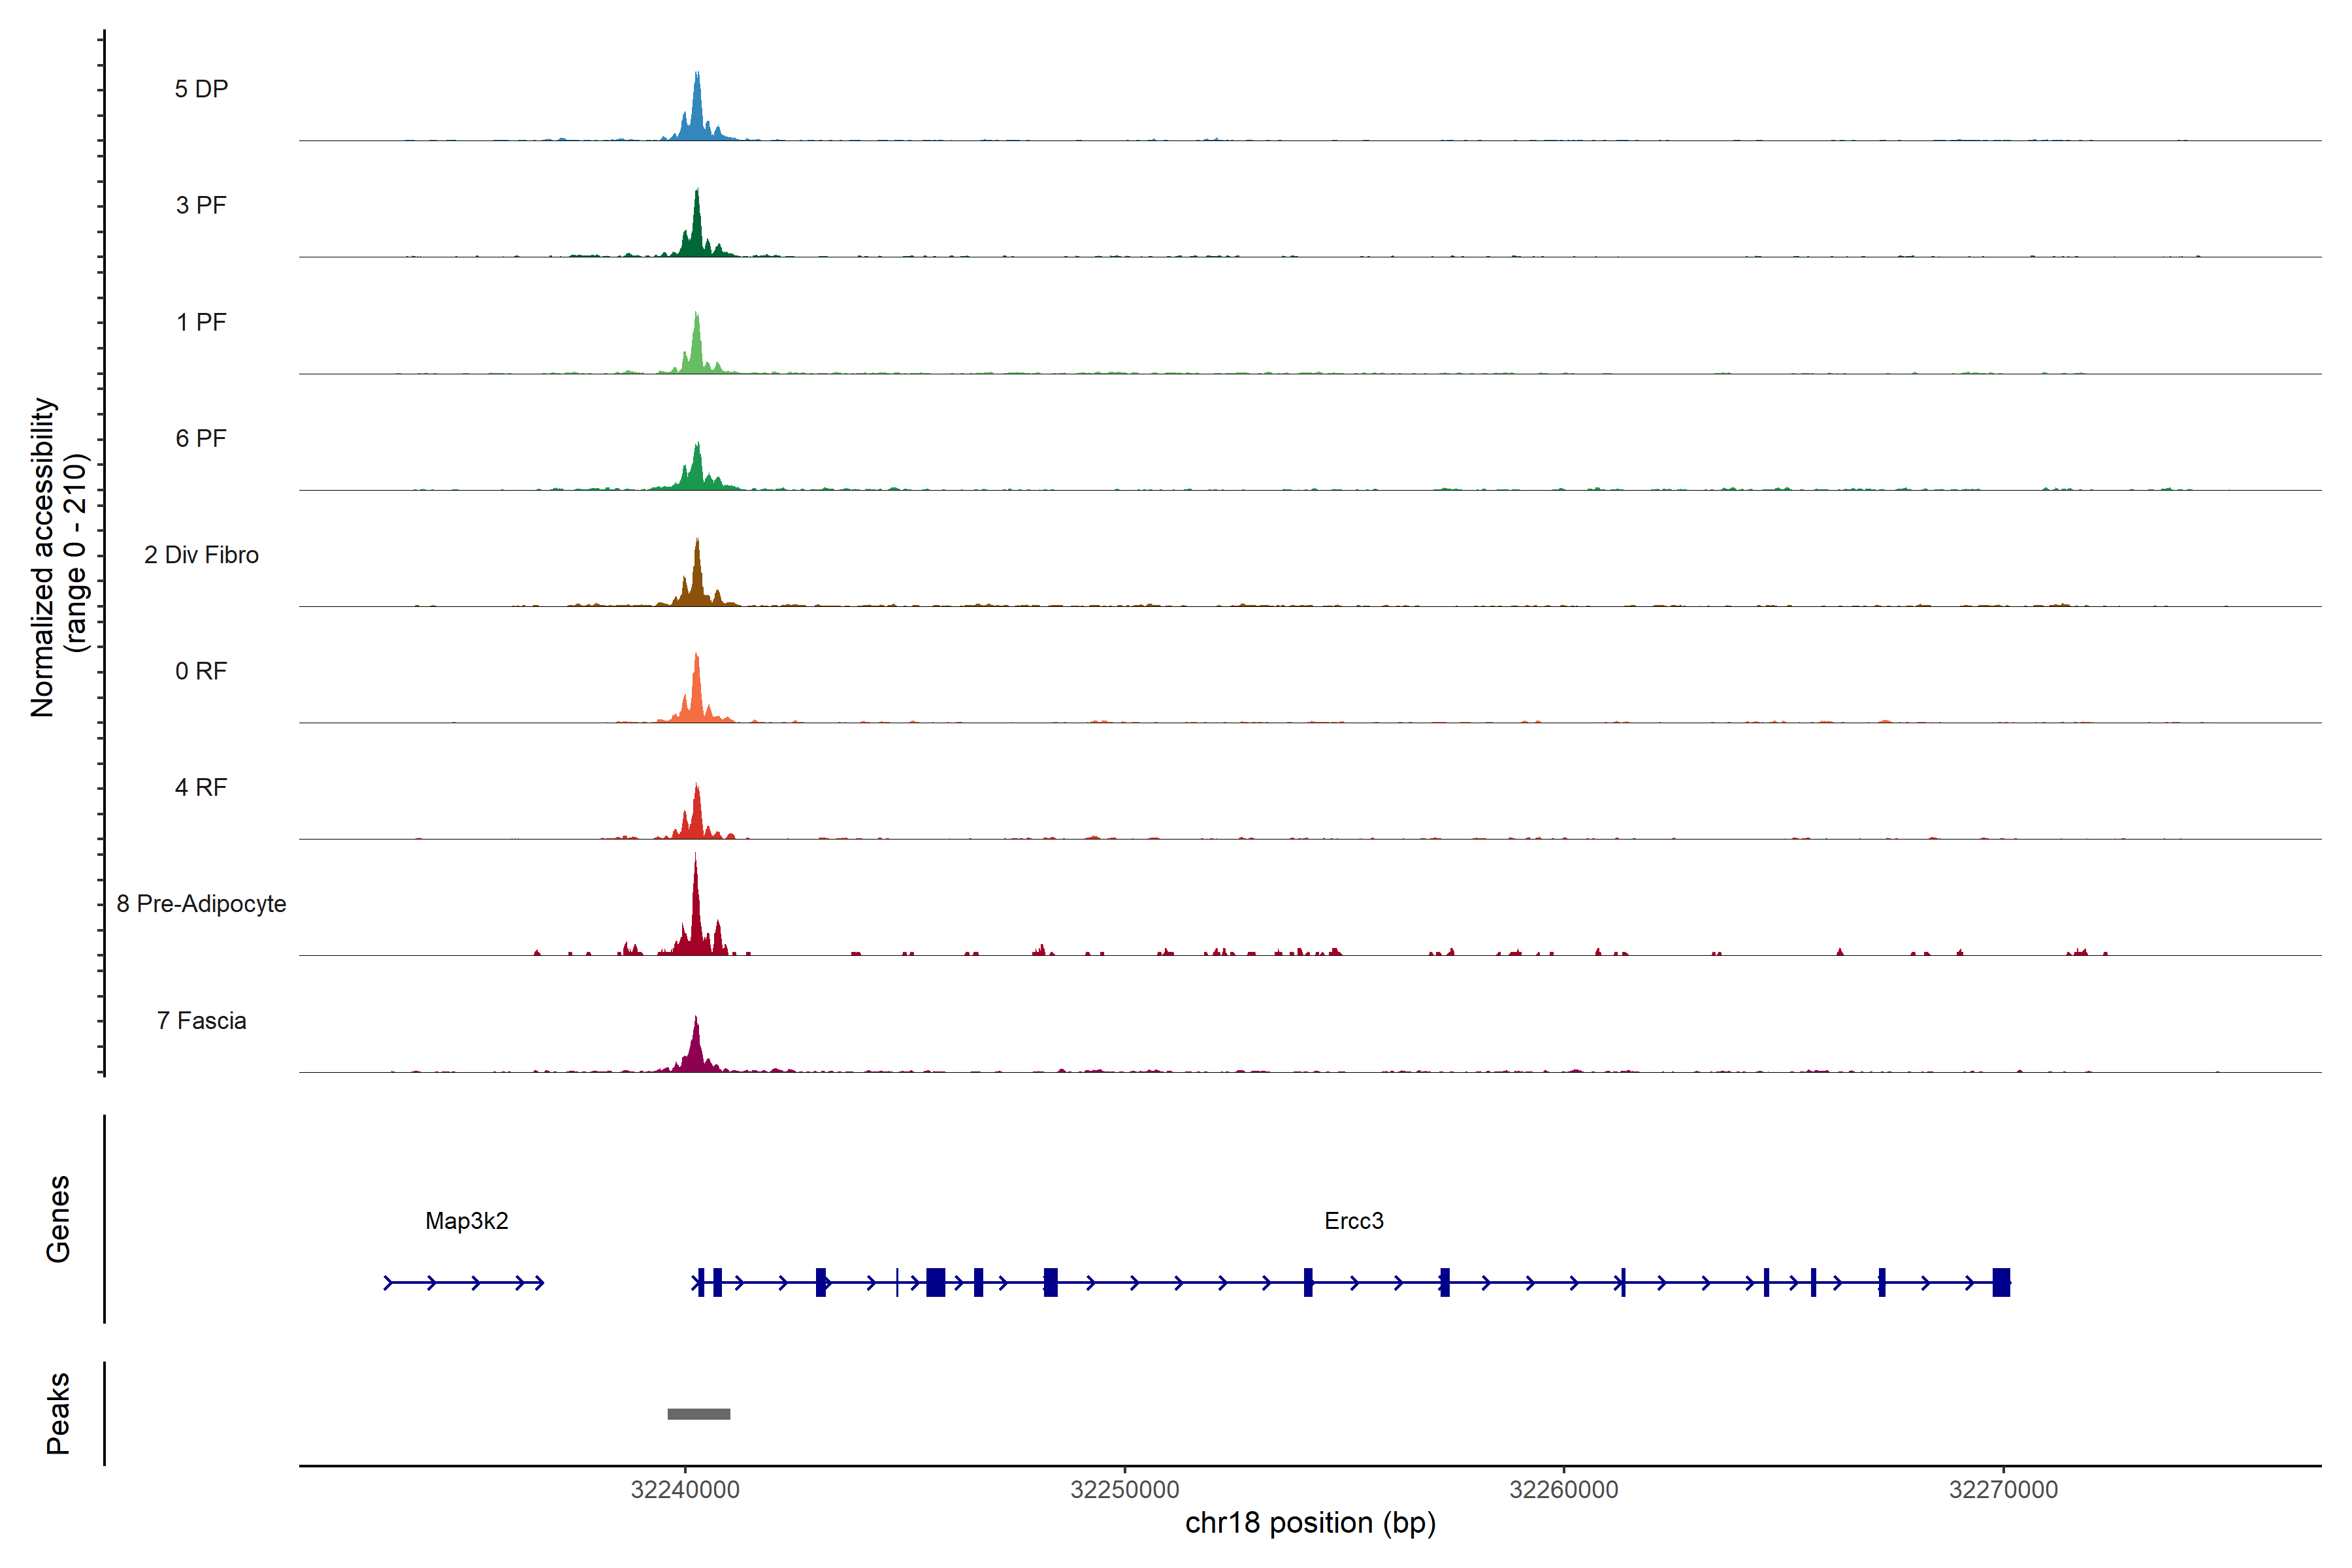Screen dimensions: 2352x1568
Task: Select the 3 PF track label
Action: point(201,205)
